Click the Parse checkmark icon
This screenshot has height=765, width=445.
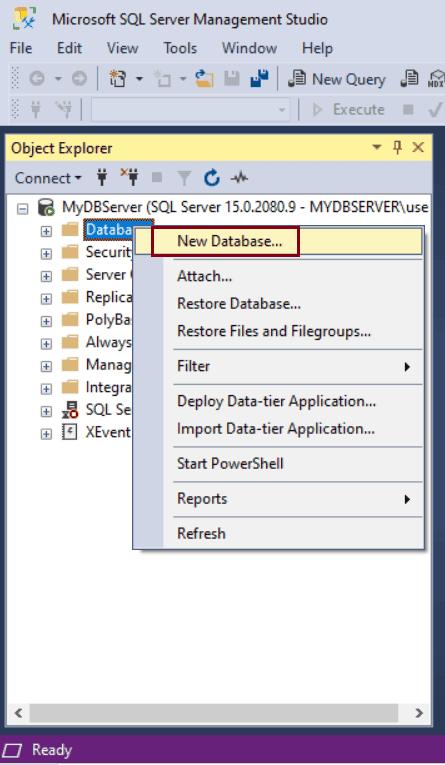click(x=435, y=109)
